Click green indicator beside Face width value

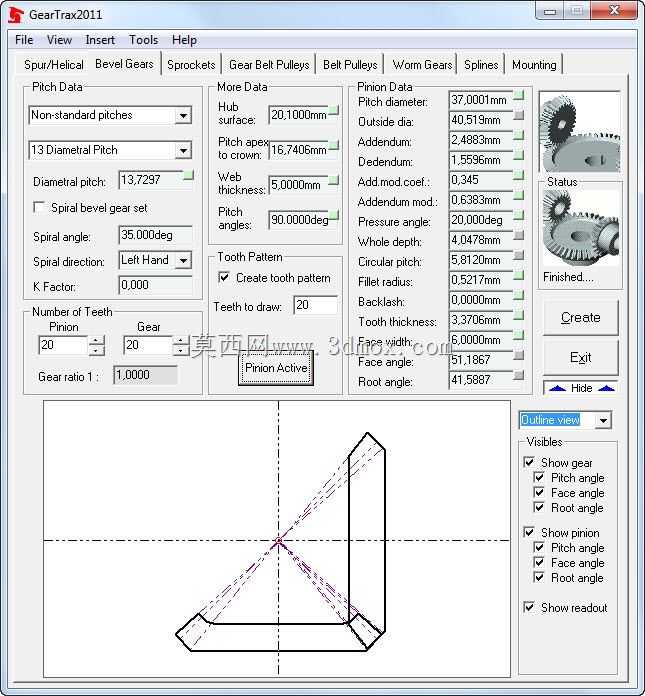click(x=518, y=335)
